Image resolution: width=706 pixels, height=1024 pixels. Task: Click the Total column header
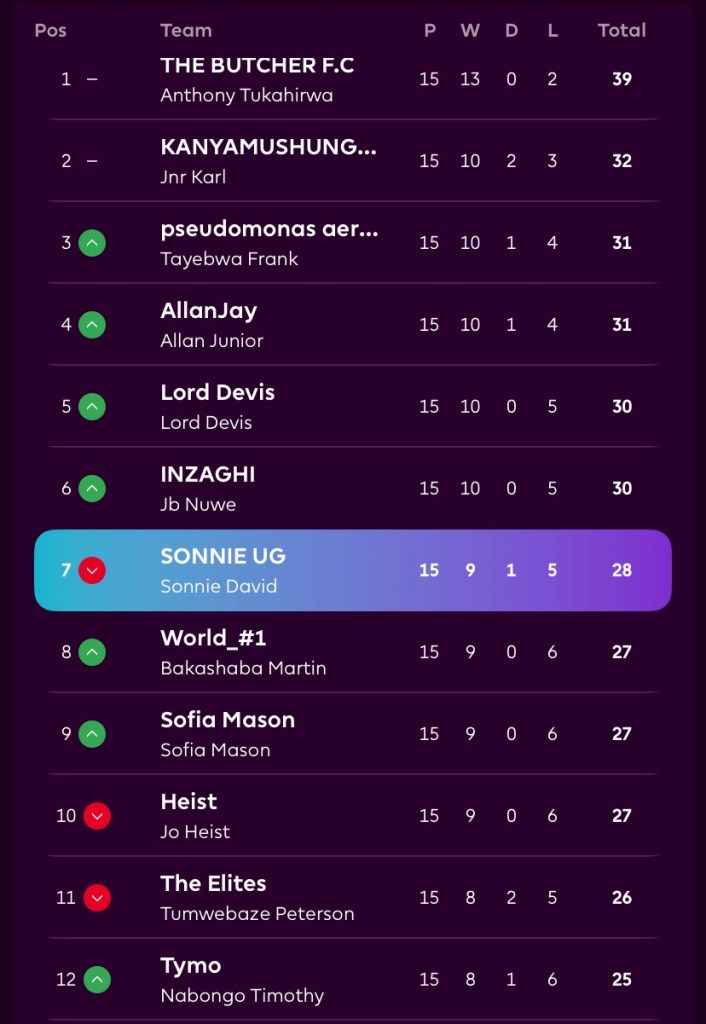621,30
